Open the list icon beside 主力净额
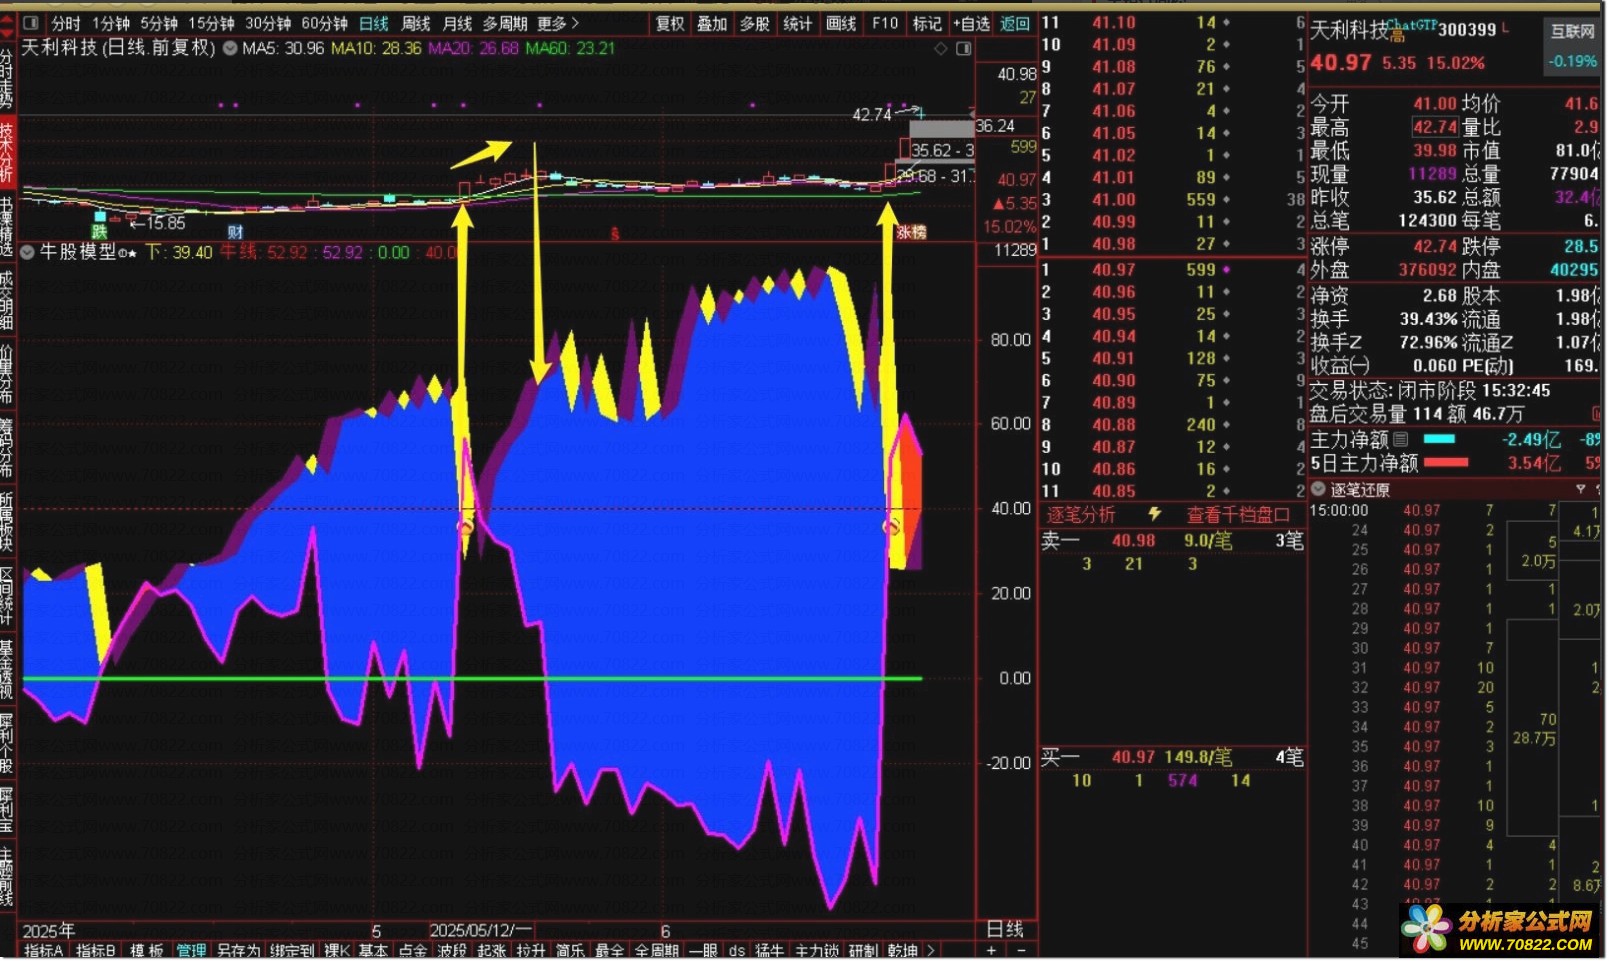 point(1401,439)
